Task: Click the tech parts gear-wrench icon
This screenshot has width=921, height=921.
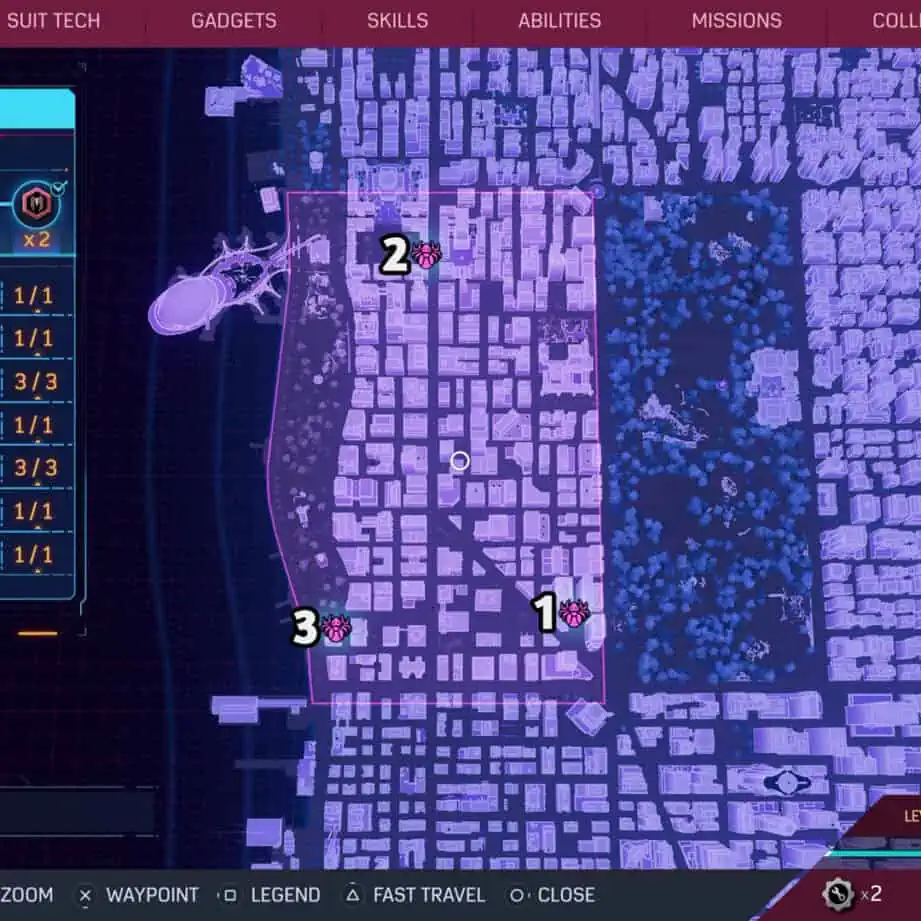Action: [838, 893]
